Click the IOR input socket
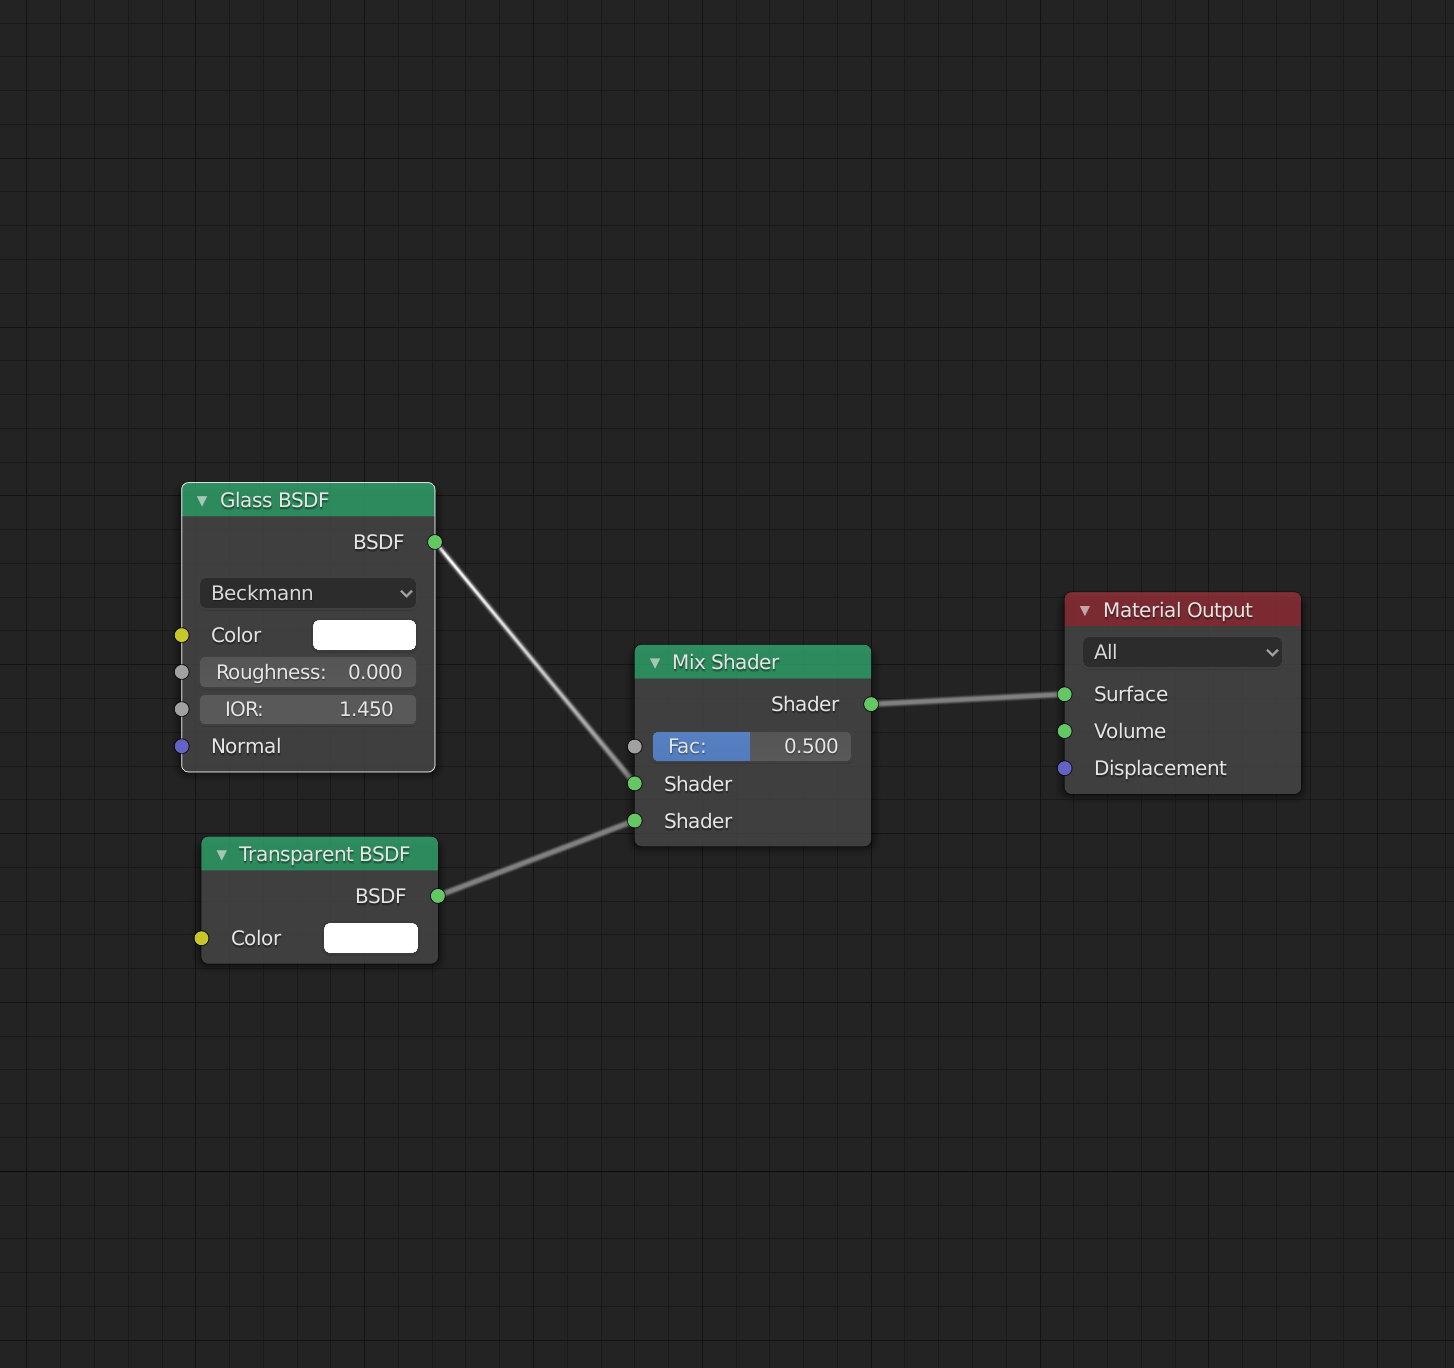 [182, 709]
